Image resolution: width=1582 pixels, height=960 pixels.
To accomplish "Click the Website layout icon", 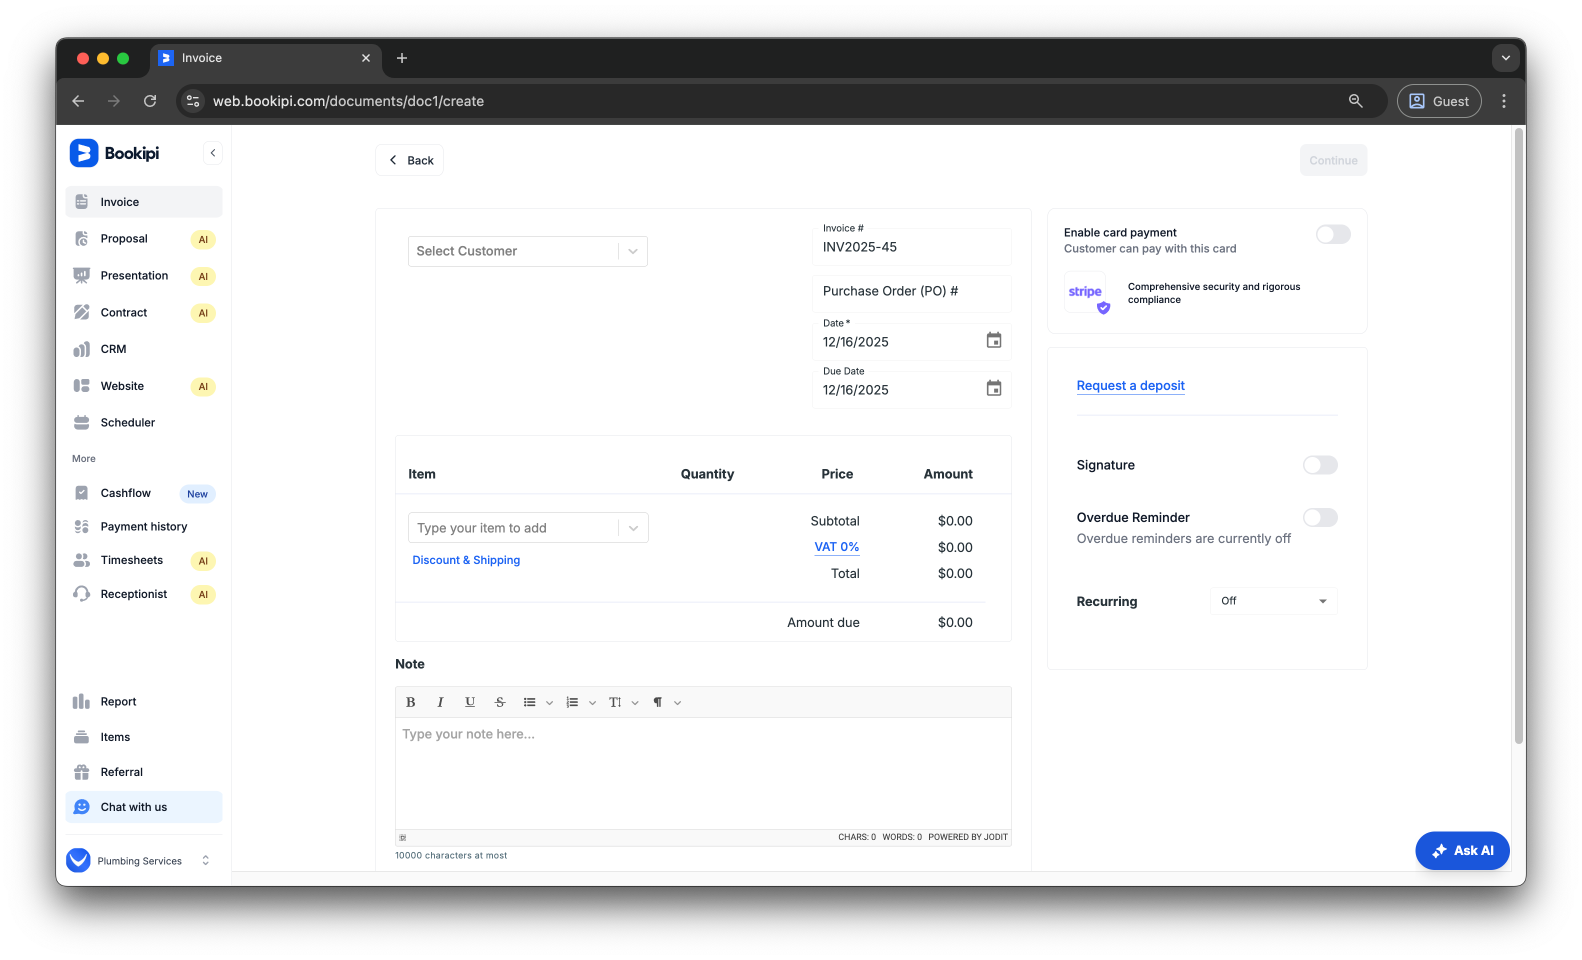I will click(x=82, y=386).
